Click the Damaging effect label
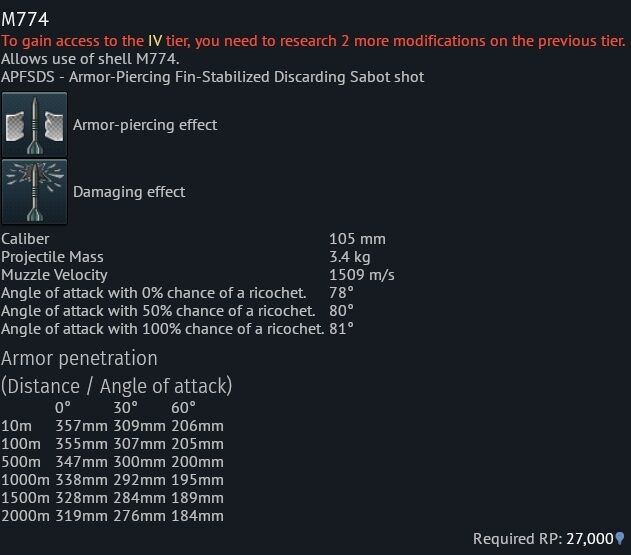Screen dimensions: 631x555 coord(129,192)
